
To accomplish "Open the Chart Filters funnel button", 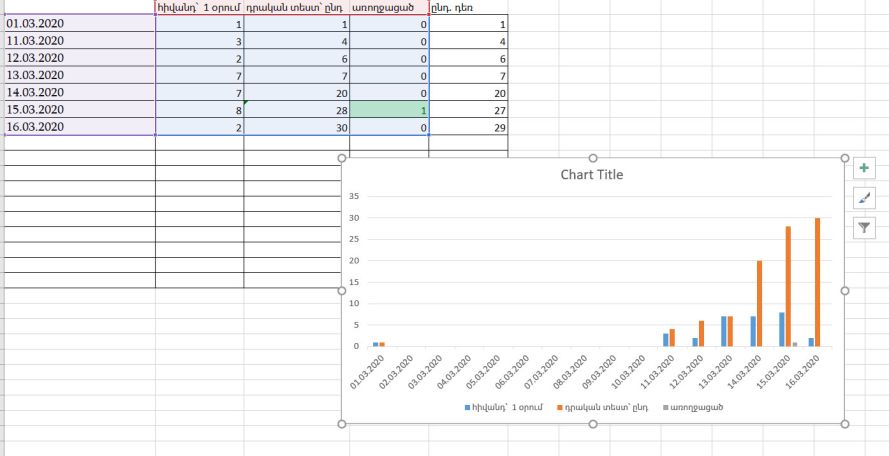I will coord(864,228).
